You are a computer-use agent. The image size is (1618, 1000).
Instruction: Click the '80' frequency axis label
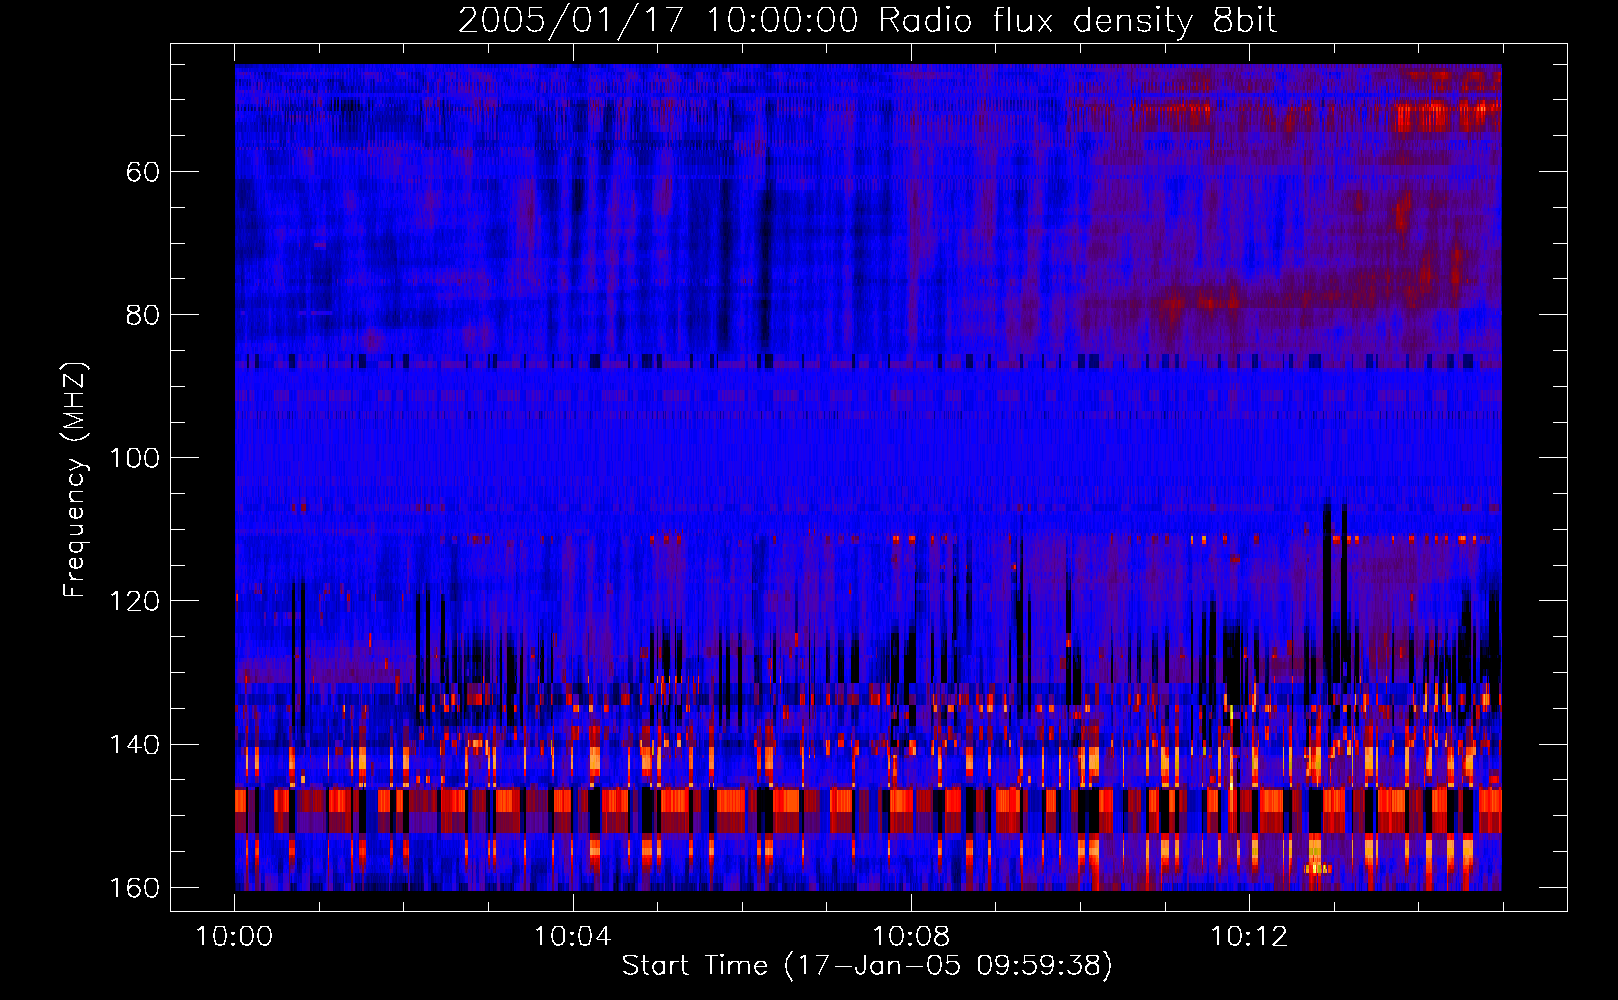pos(143,315)
